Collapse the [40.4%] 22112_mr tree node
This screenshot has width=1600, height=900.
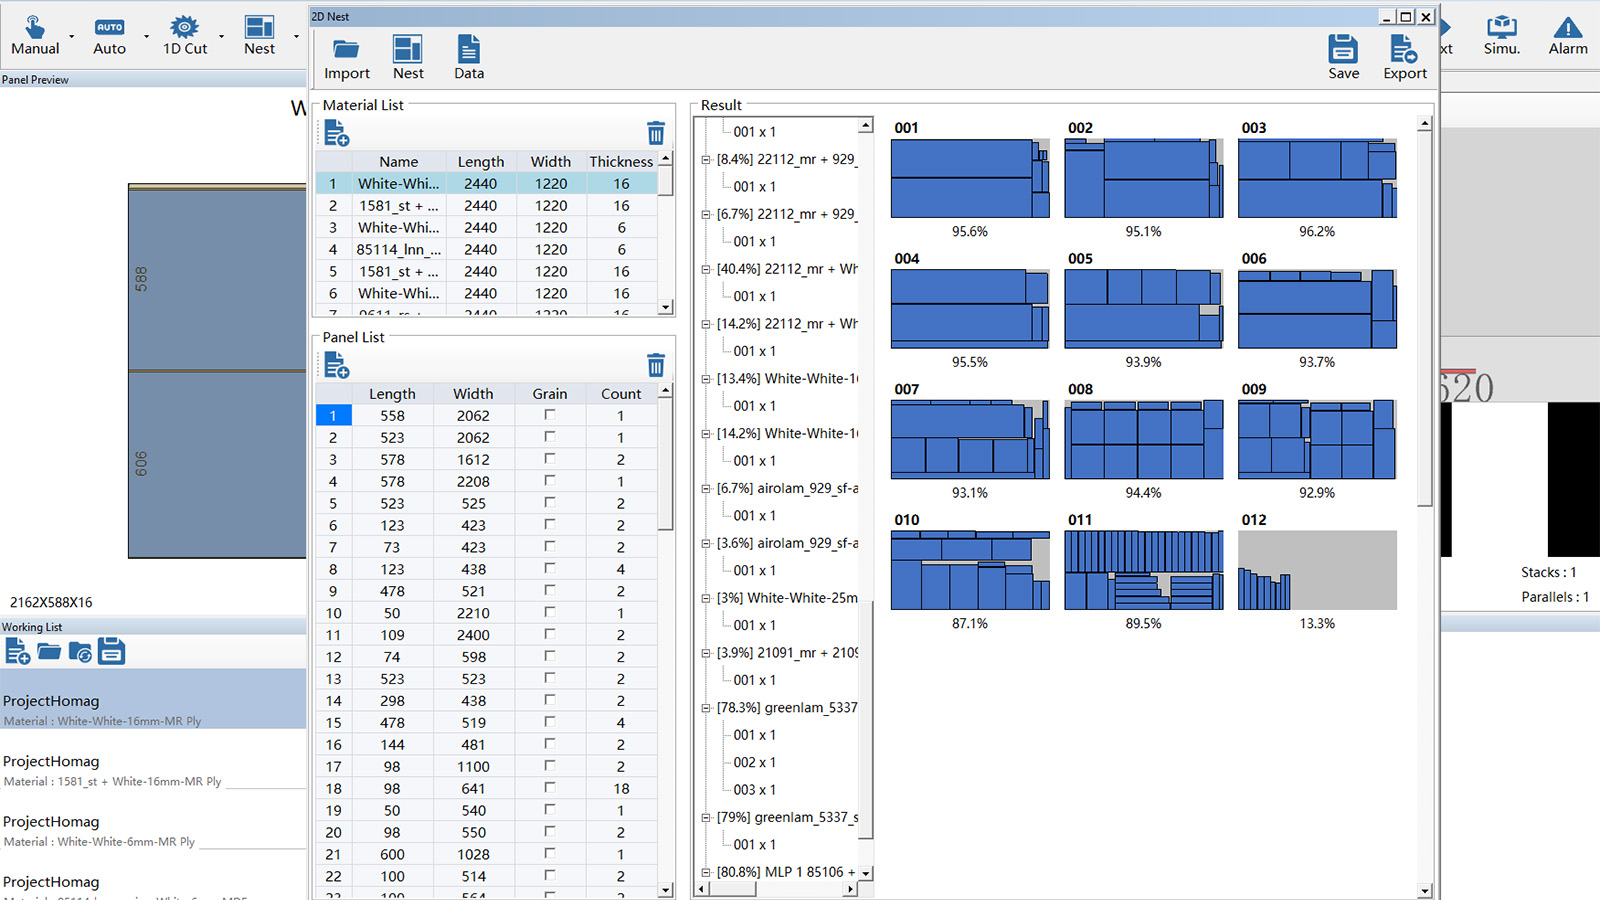click(x=706, y=269)
